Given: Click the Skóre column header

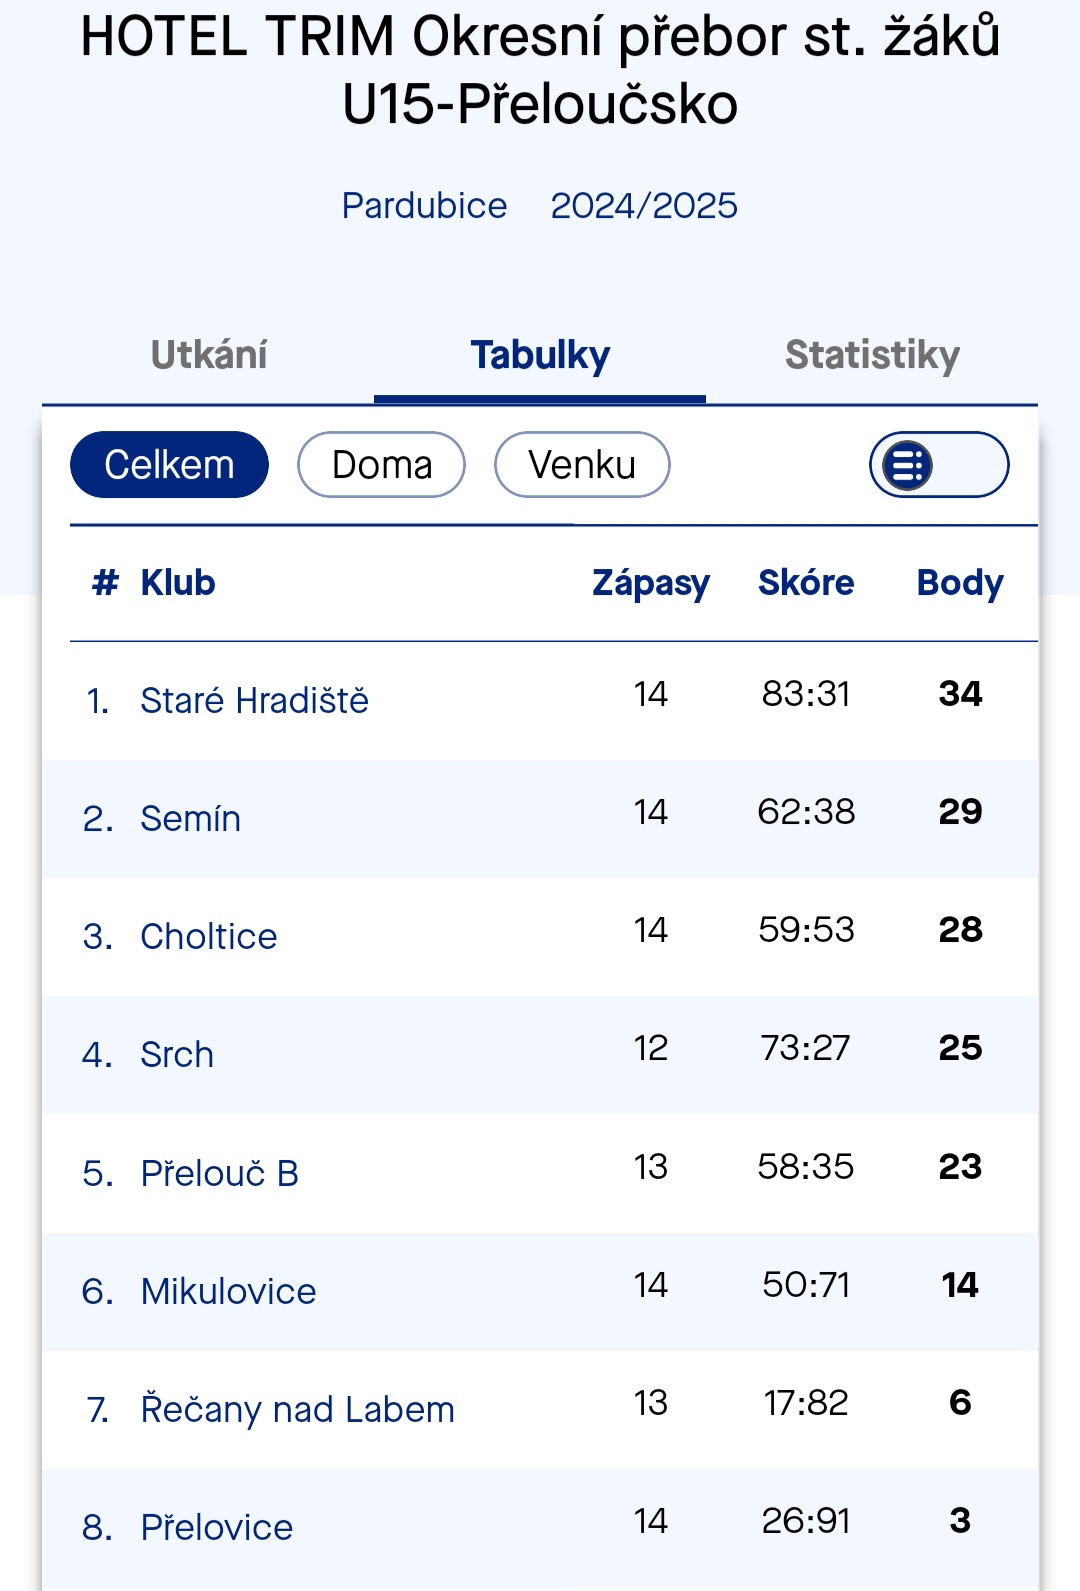Looking at the screenshot, I should [x=806, y=583].
